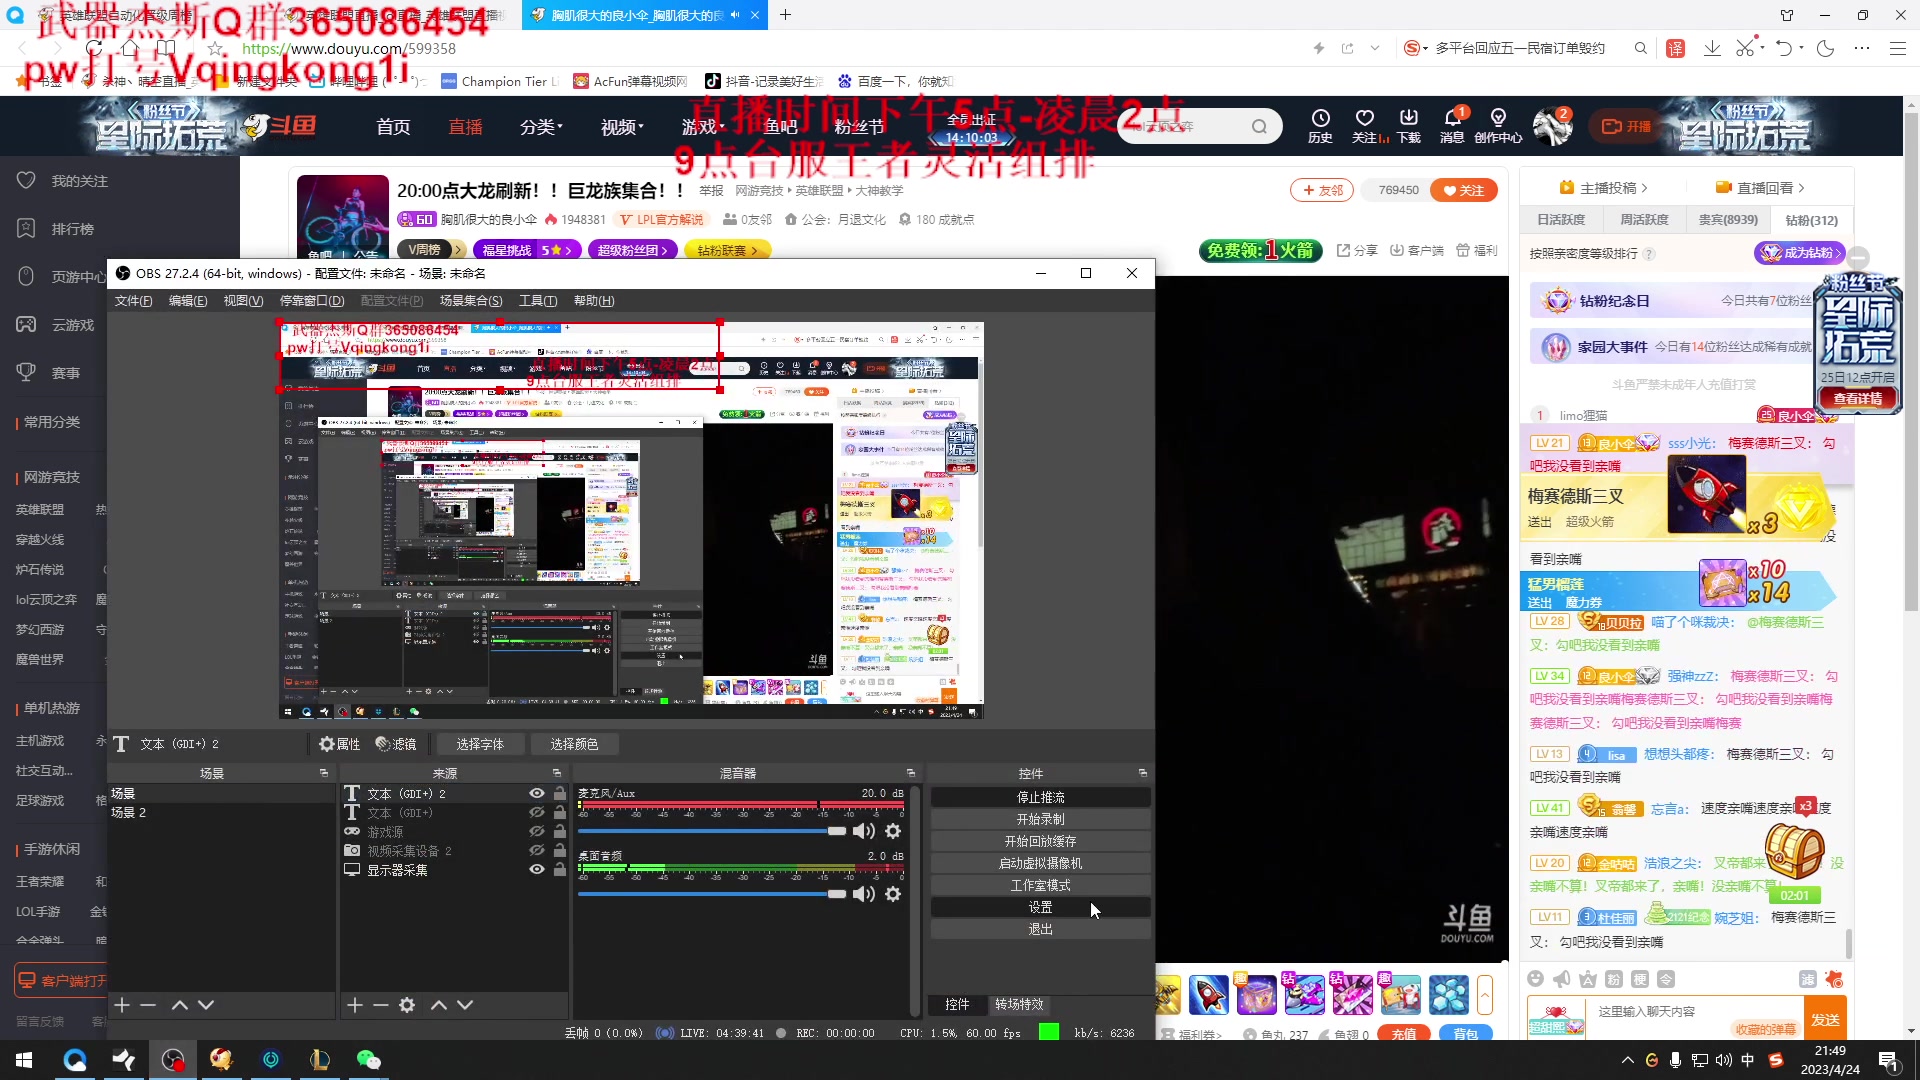Image resolution: width=1920 pixels, height=1080 pixels.
Task: Open OBS 设置 settings button
Action: (1040, 907)
